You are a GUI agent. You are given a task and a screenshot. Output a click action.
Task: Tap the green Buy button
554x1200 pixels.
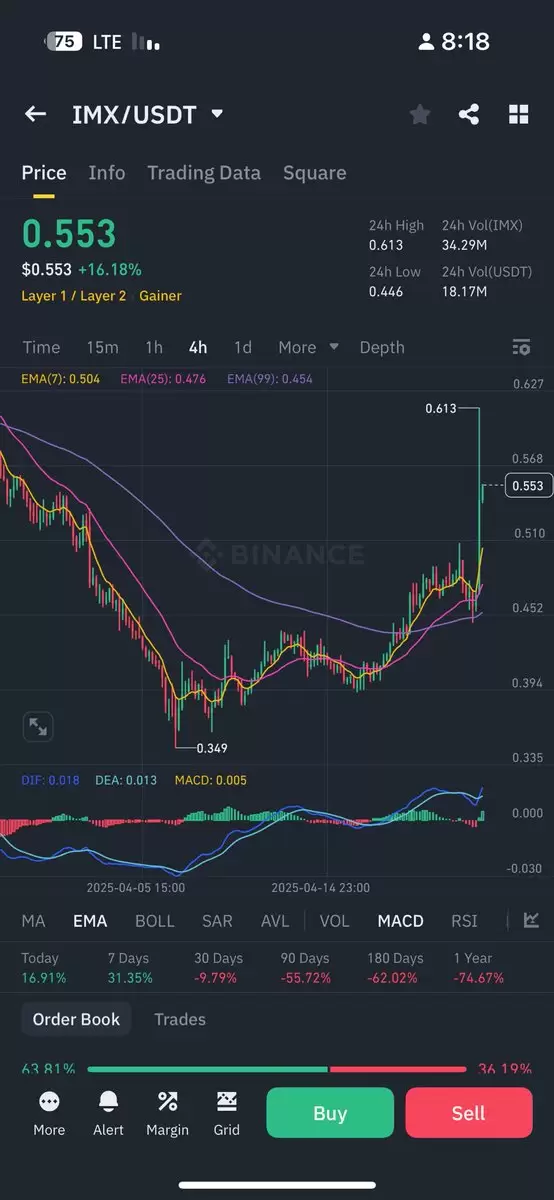click(x=330, y=1113)
